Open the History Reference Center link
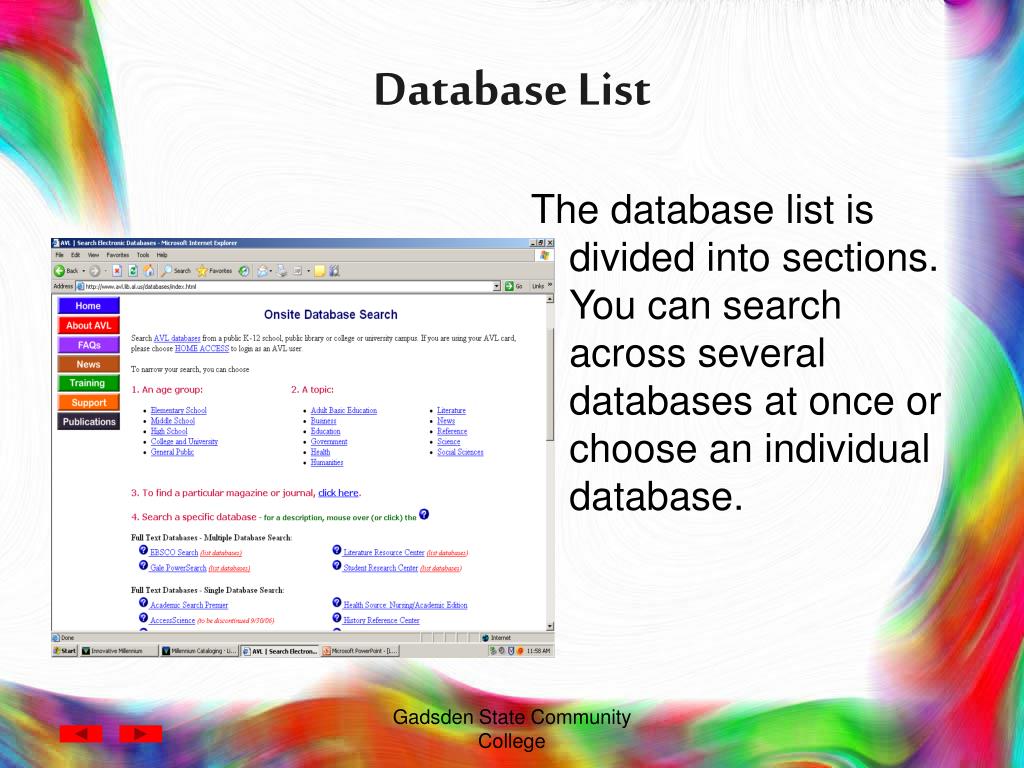The image size is (1024, 768). click(x=381, y=620)
